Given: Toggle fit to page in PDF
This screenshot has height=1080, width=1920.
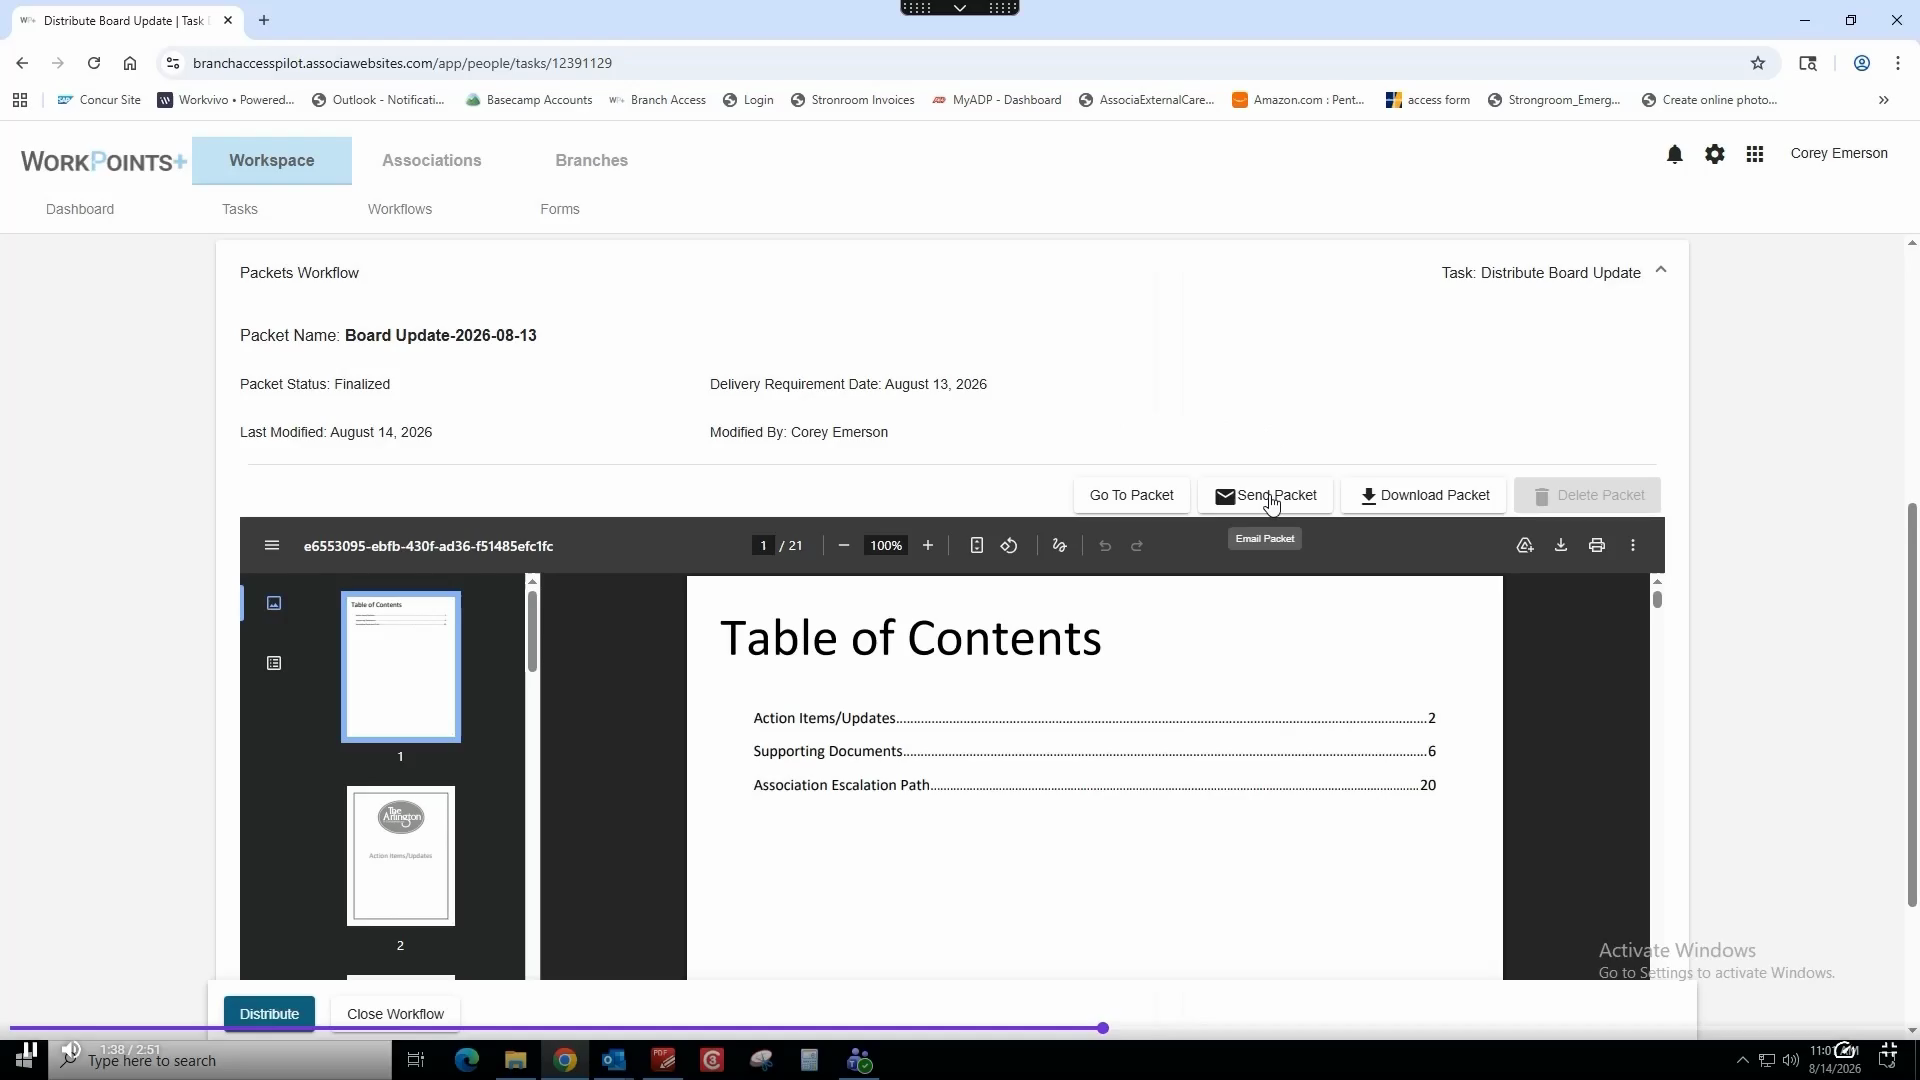Looking at the screenshot, I should click(977, 546).
